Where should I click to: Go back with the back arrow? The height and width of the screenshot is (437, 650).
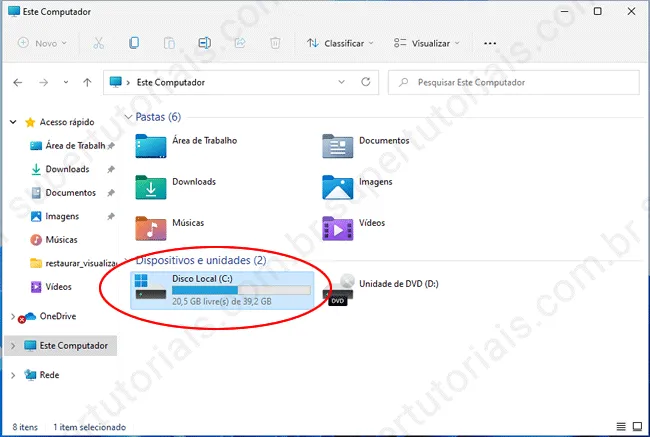(17, 83)
